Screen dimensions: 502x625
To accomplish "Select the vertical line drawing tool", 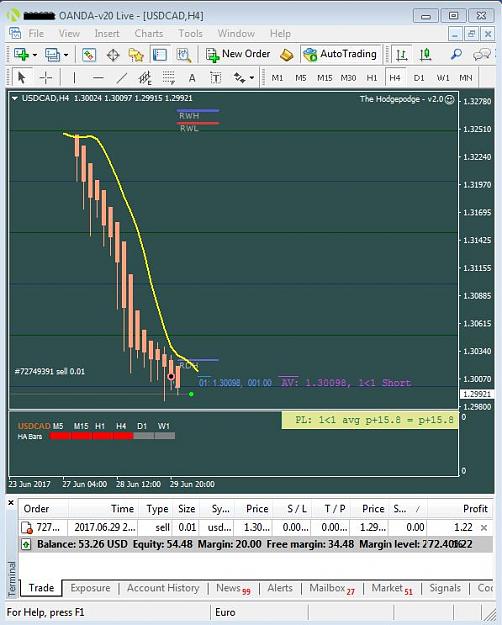I will click(x=74, y=77).
